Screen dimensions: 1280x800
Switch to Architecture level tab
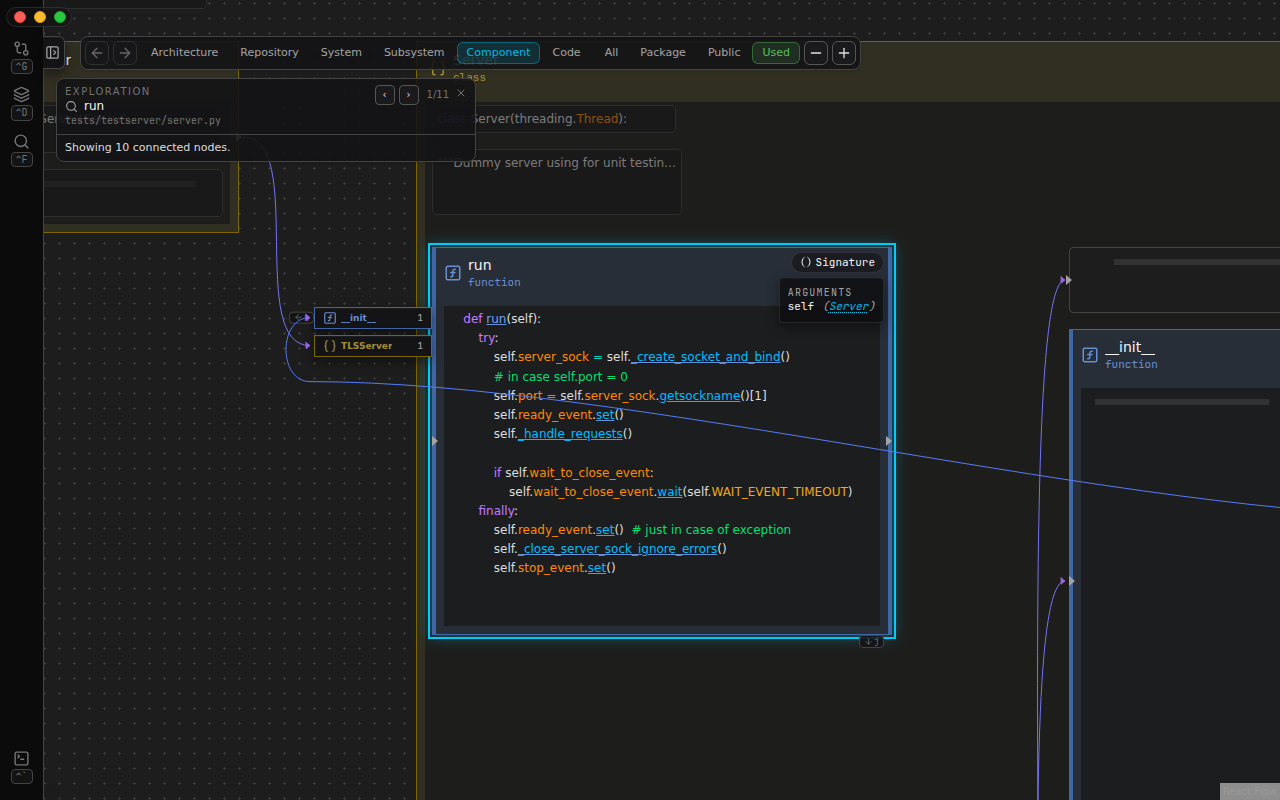(184, 53)
